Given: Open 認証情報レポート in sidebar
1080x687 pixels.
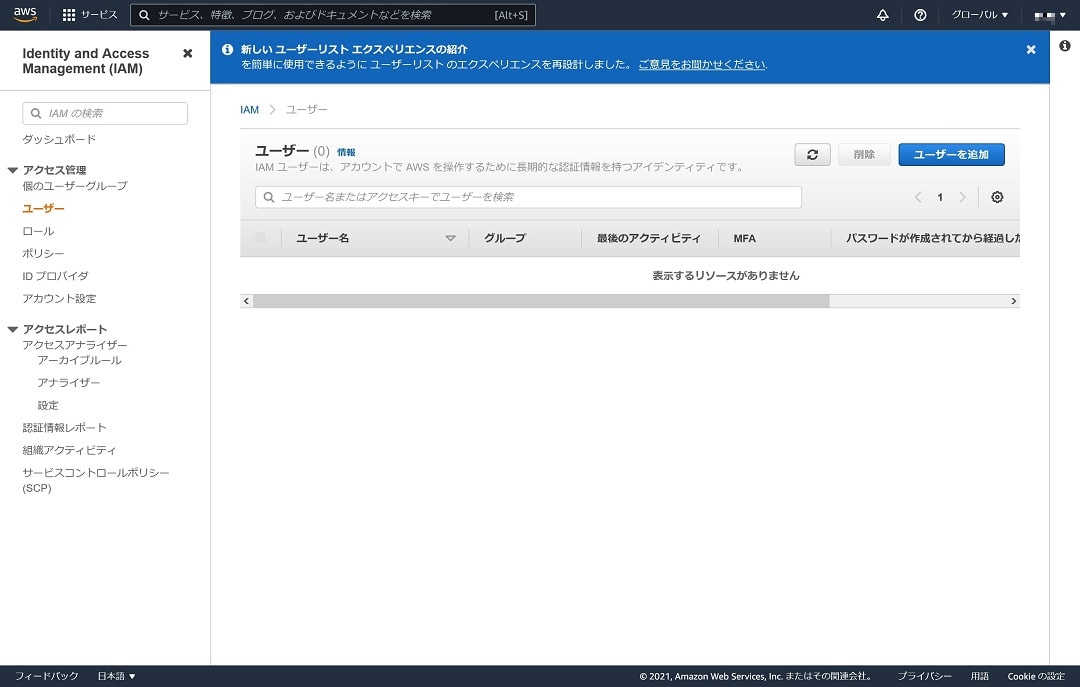Looking at the screenshot, I should click(x=64, y=427).
